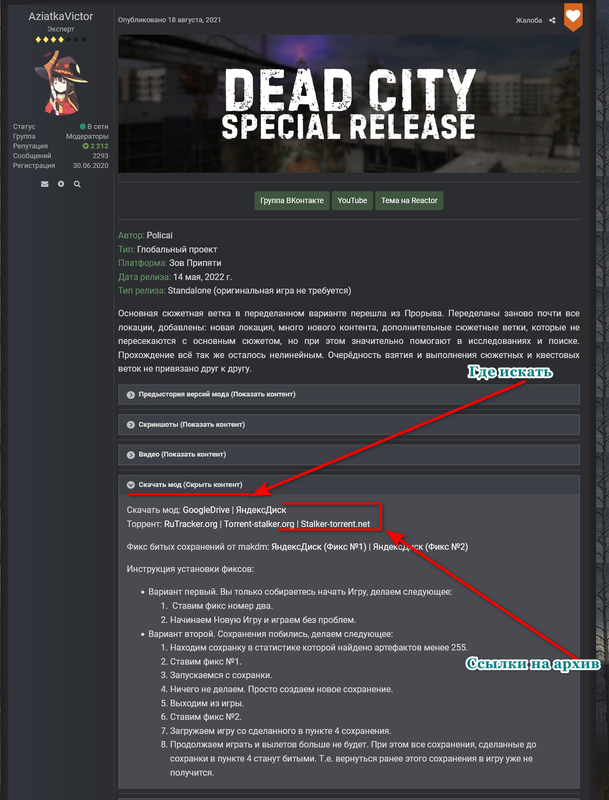Image resolution: width=609 pixels, height=800 pixels.
Task: Click the Жалоба report link
Action: tap(528, 20)
